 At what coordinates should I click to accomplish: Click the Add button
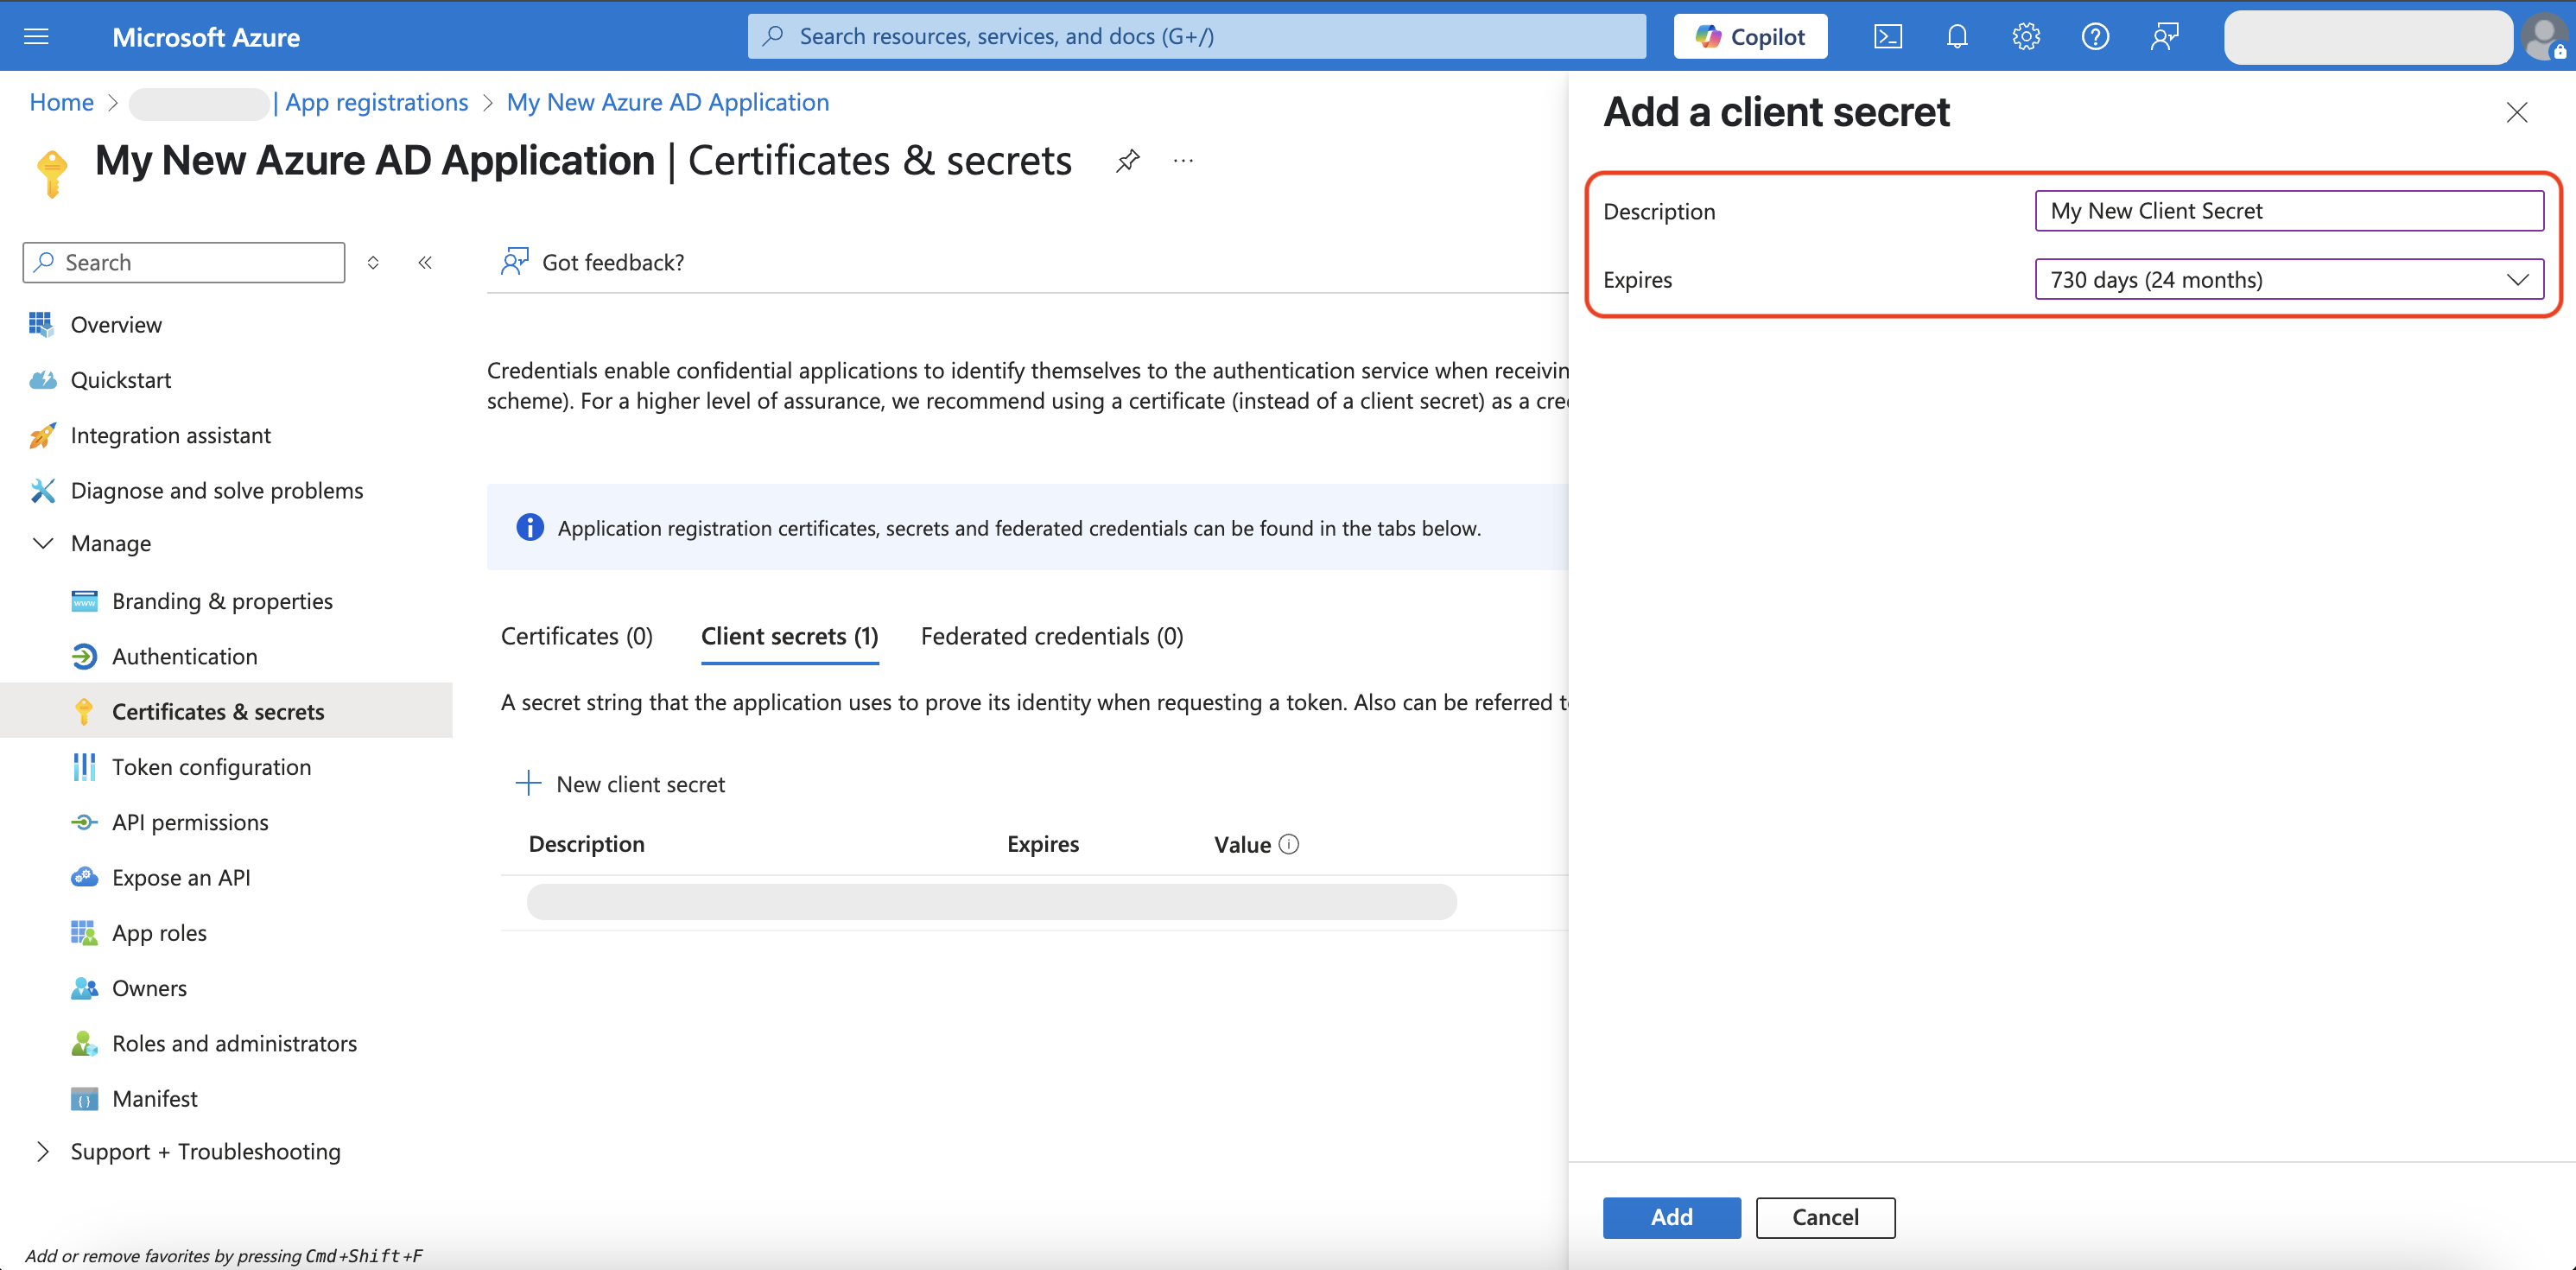pyautogui.click(x=1671, y=1217)
